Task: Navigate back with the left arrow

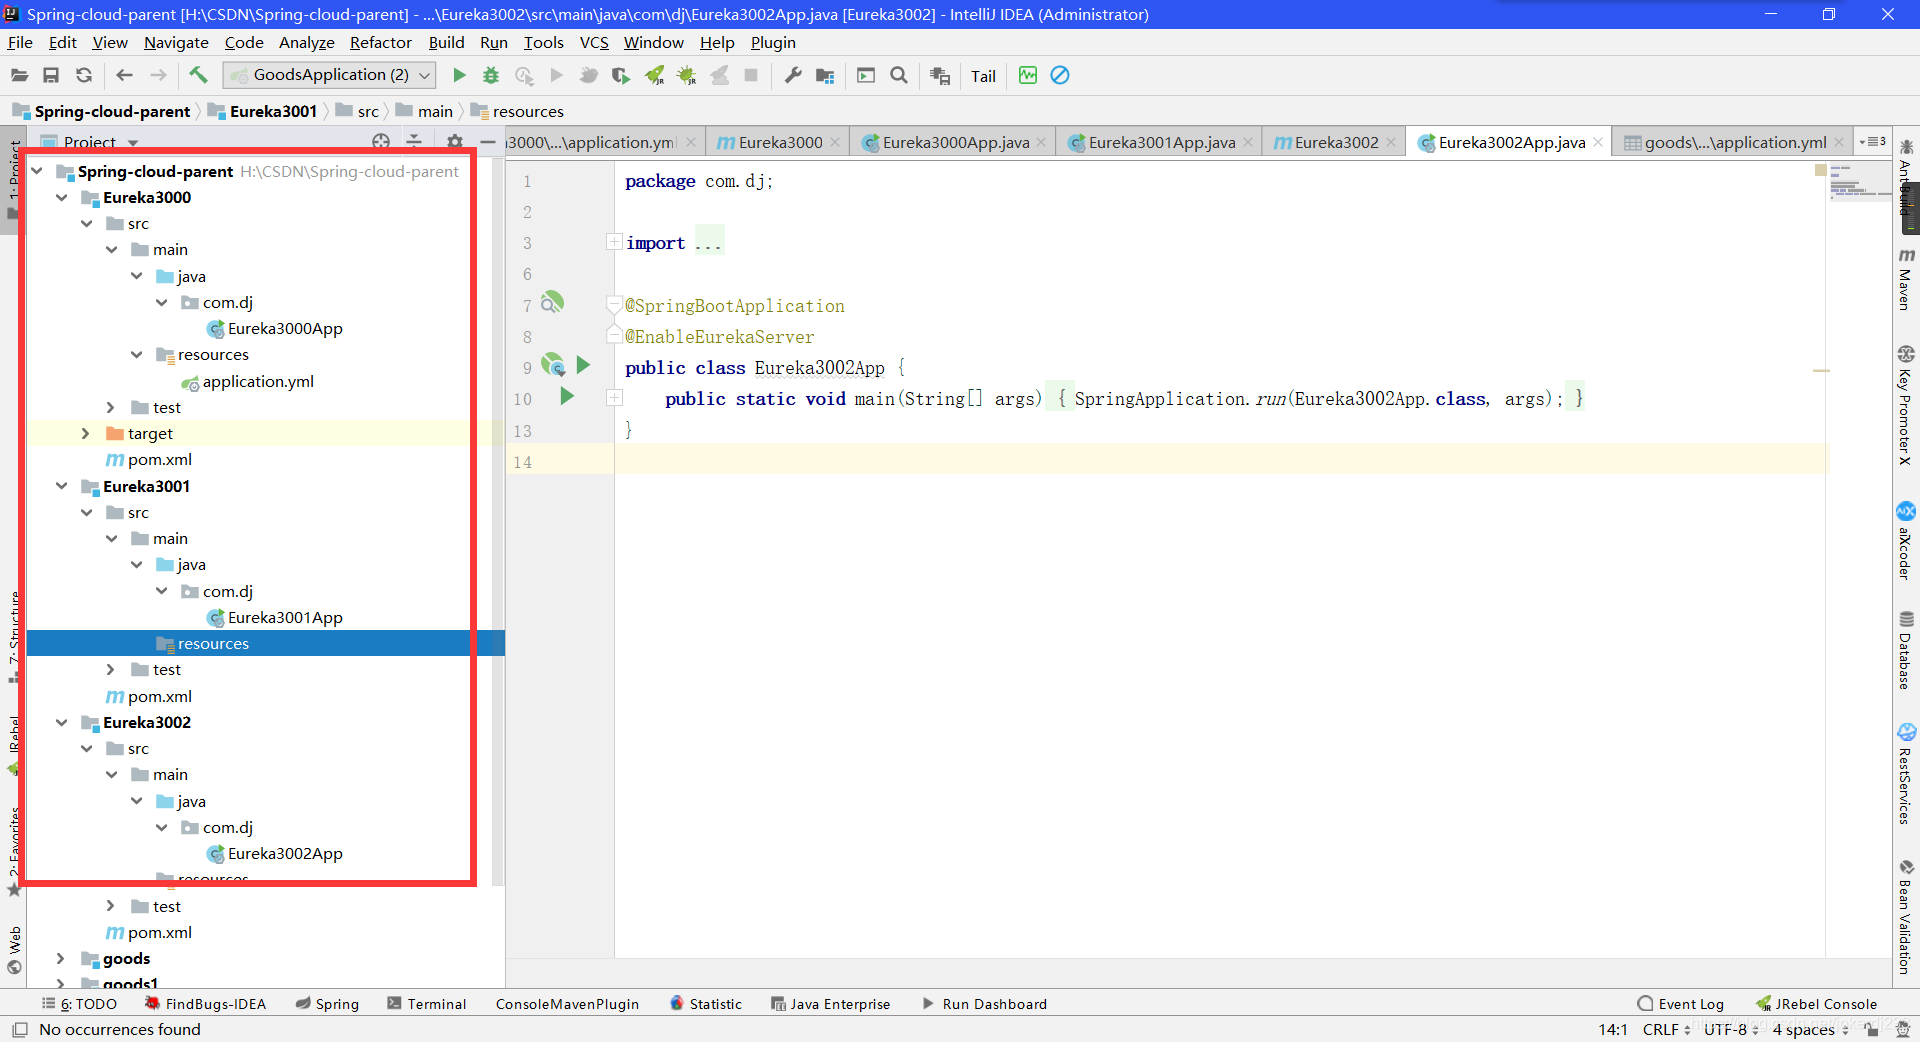Action: coord(125,75)
